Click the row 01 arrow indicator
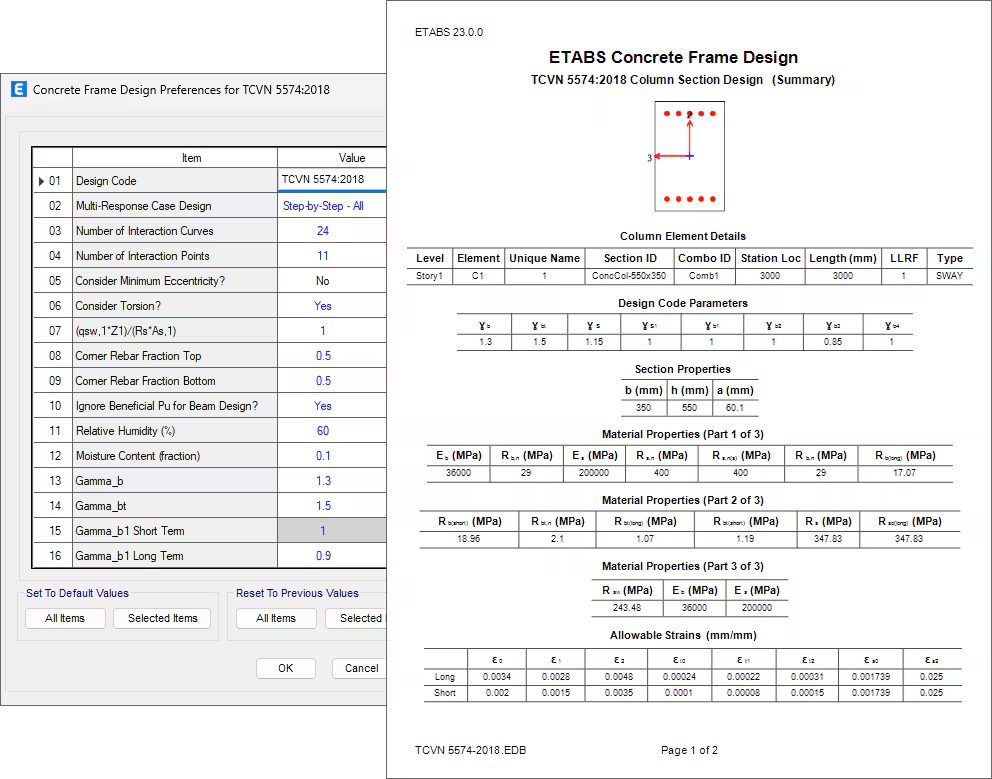 coord(41,181)
